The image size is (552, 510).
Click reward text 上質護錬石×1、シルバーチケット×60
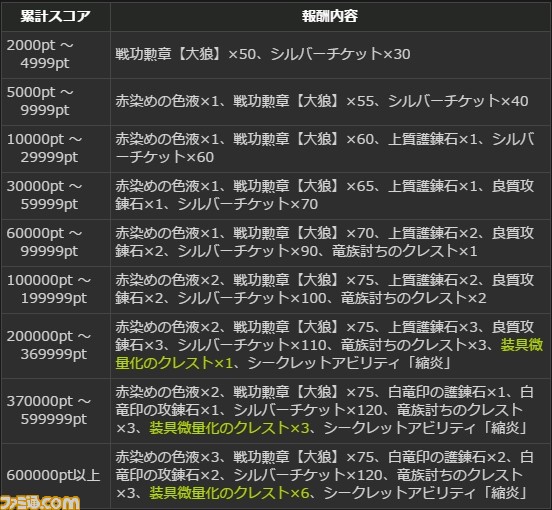pos(325,148)
